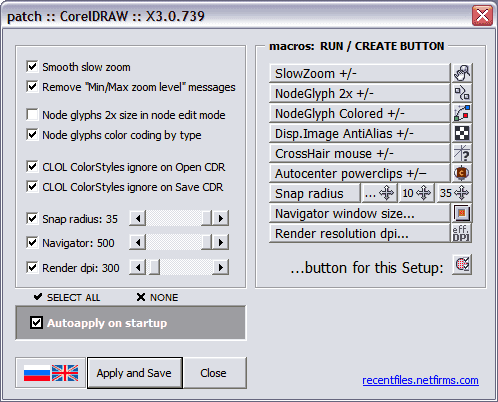Uncheck the Render dpi: 300 checkbox
Viewport: 498px width, 402px height.
pyautogui.click(x=32, y=267)
